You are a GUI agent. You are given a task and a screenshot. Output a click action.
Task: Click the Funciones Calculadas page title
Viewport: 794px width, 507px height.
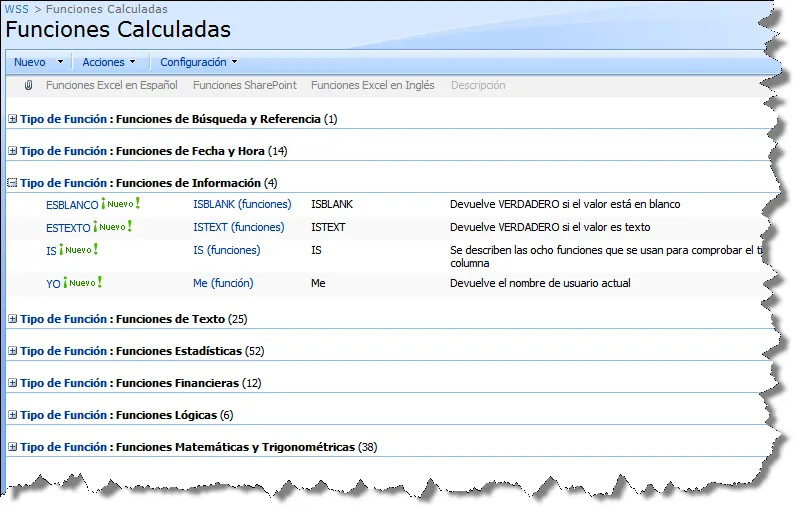(118, 29)
